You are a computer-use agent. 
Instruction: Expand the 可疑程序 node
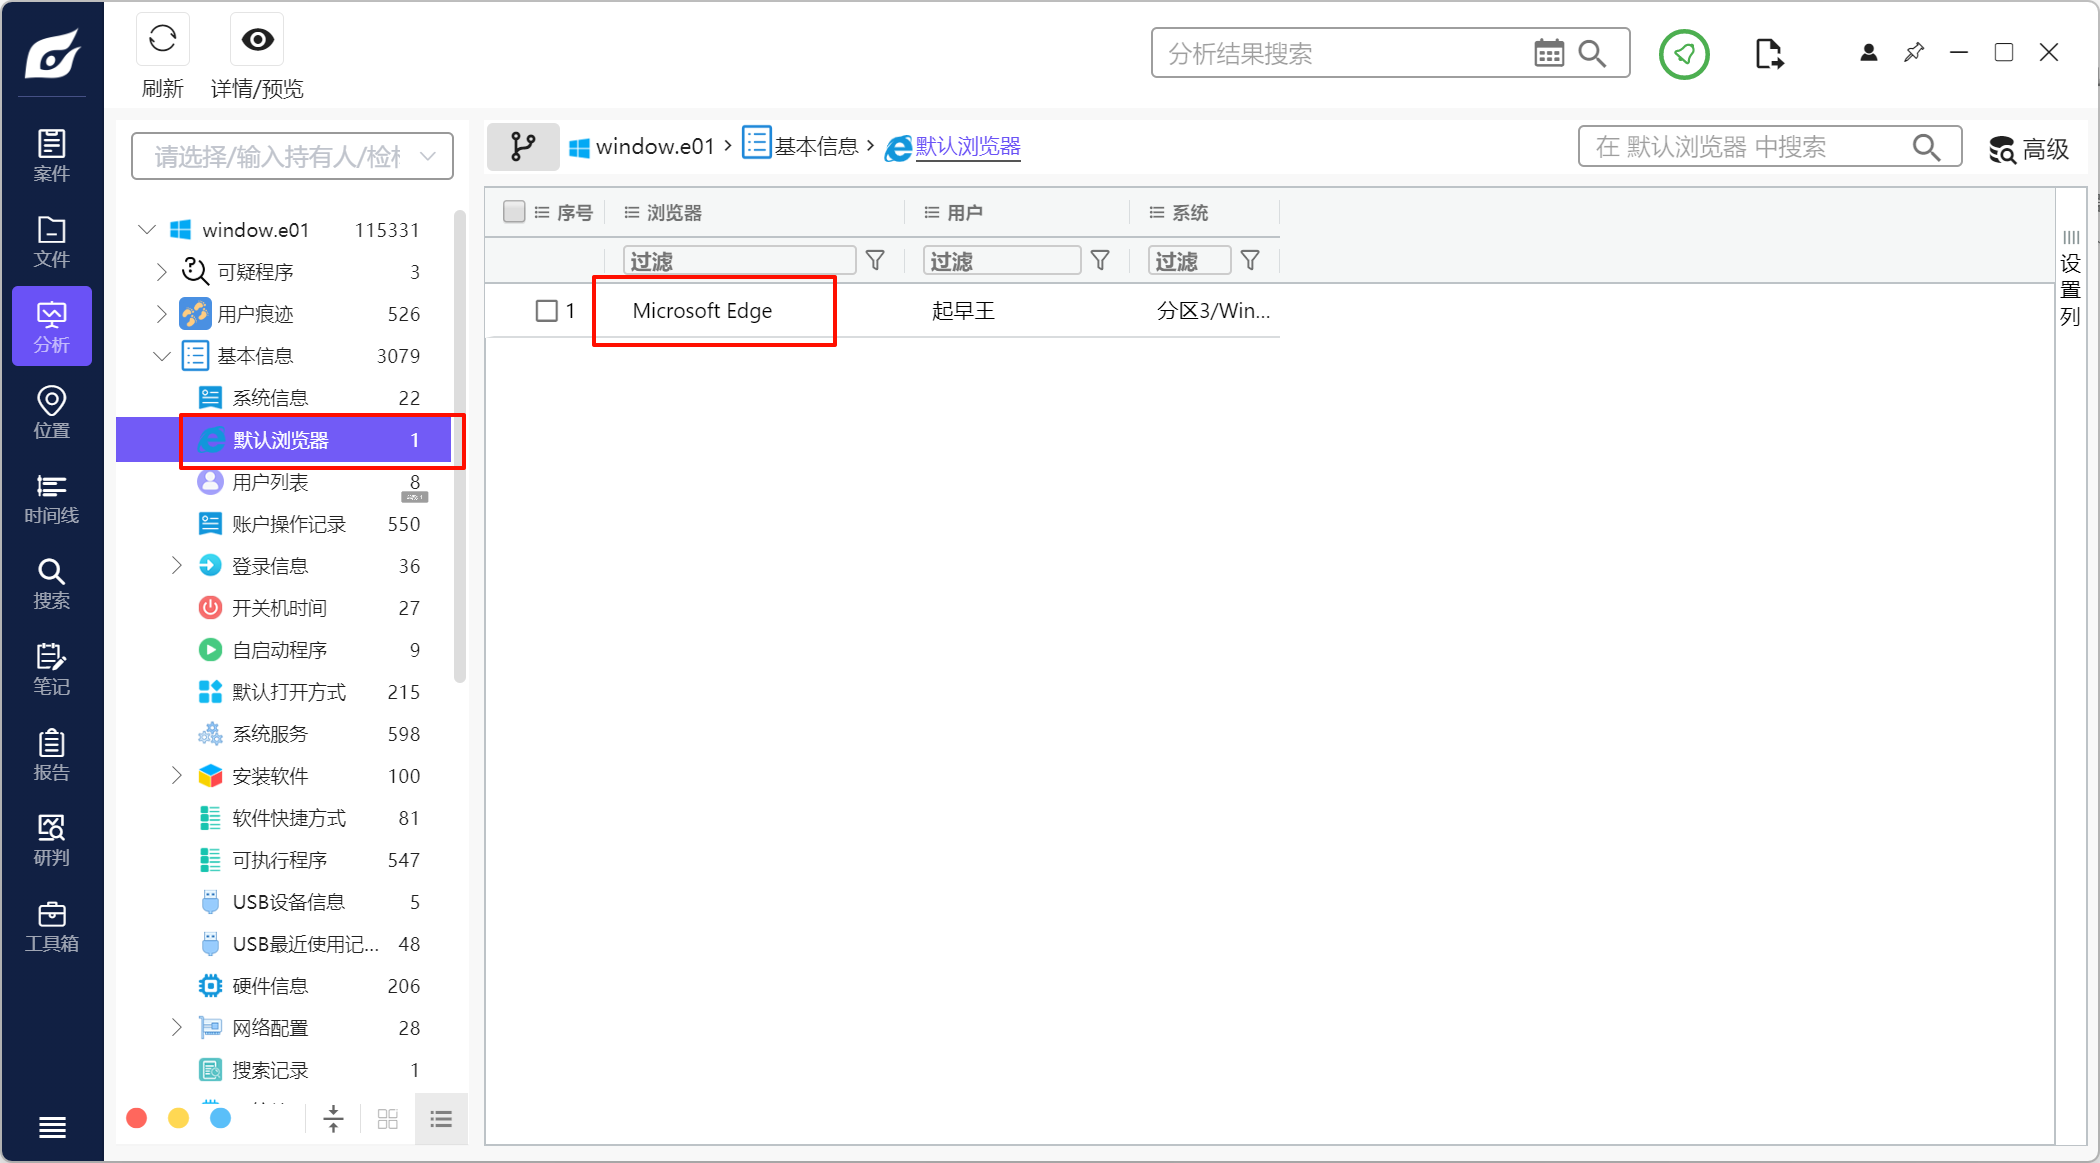[162, 272]
